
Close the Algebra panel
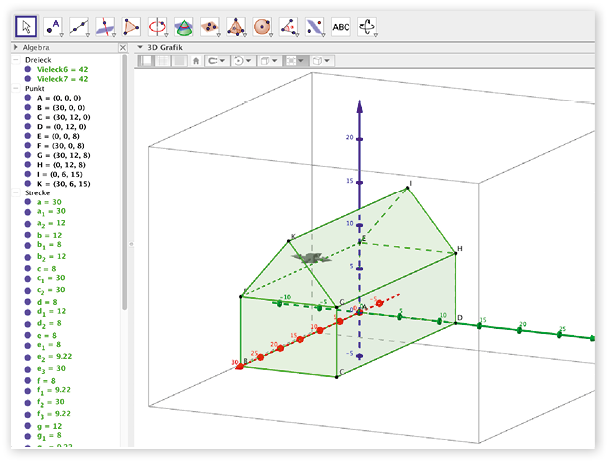point(123,47)
